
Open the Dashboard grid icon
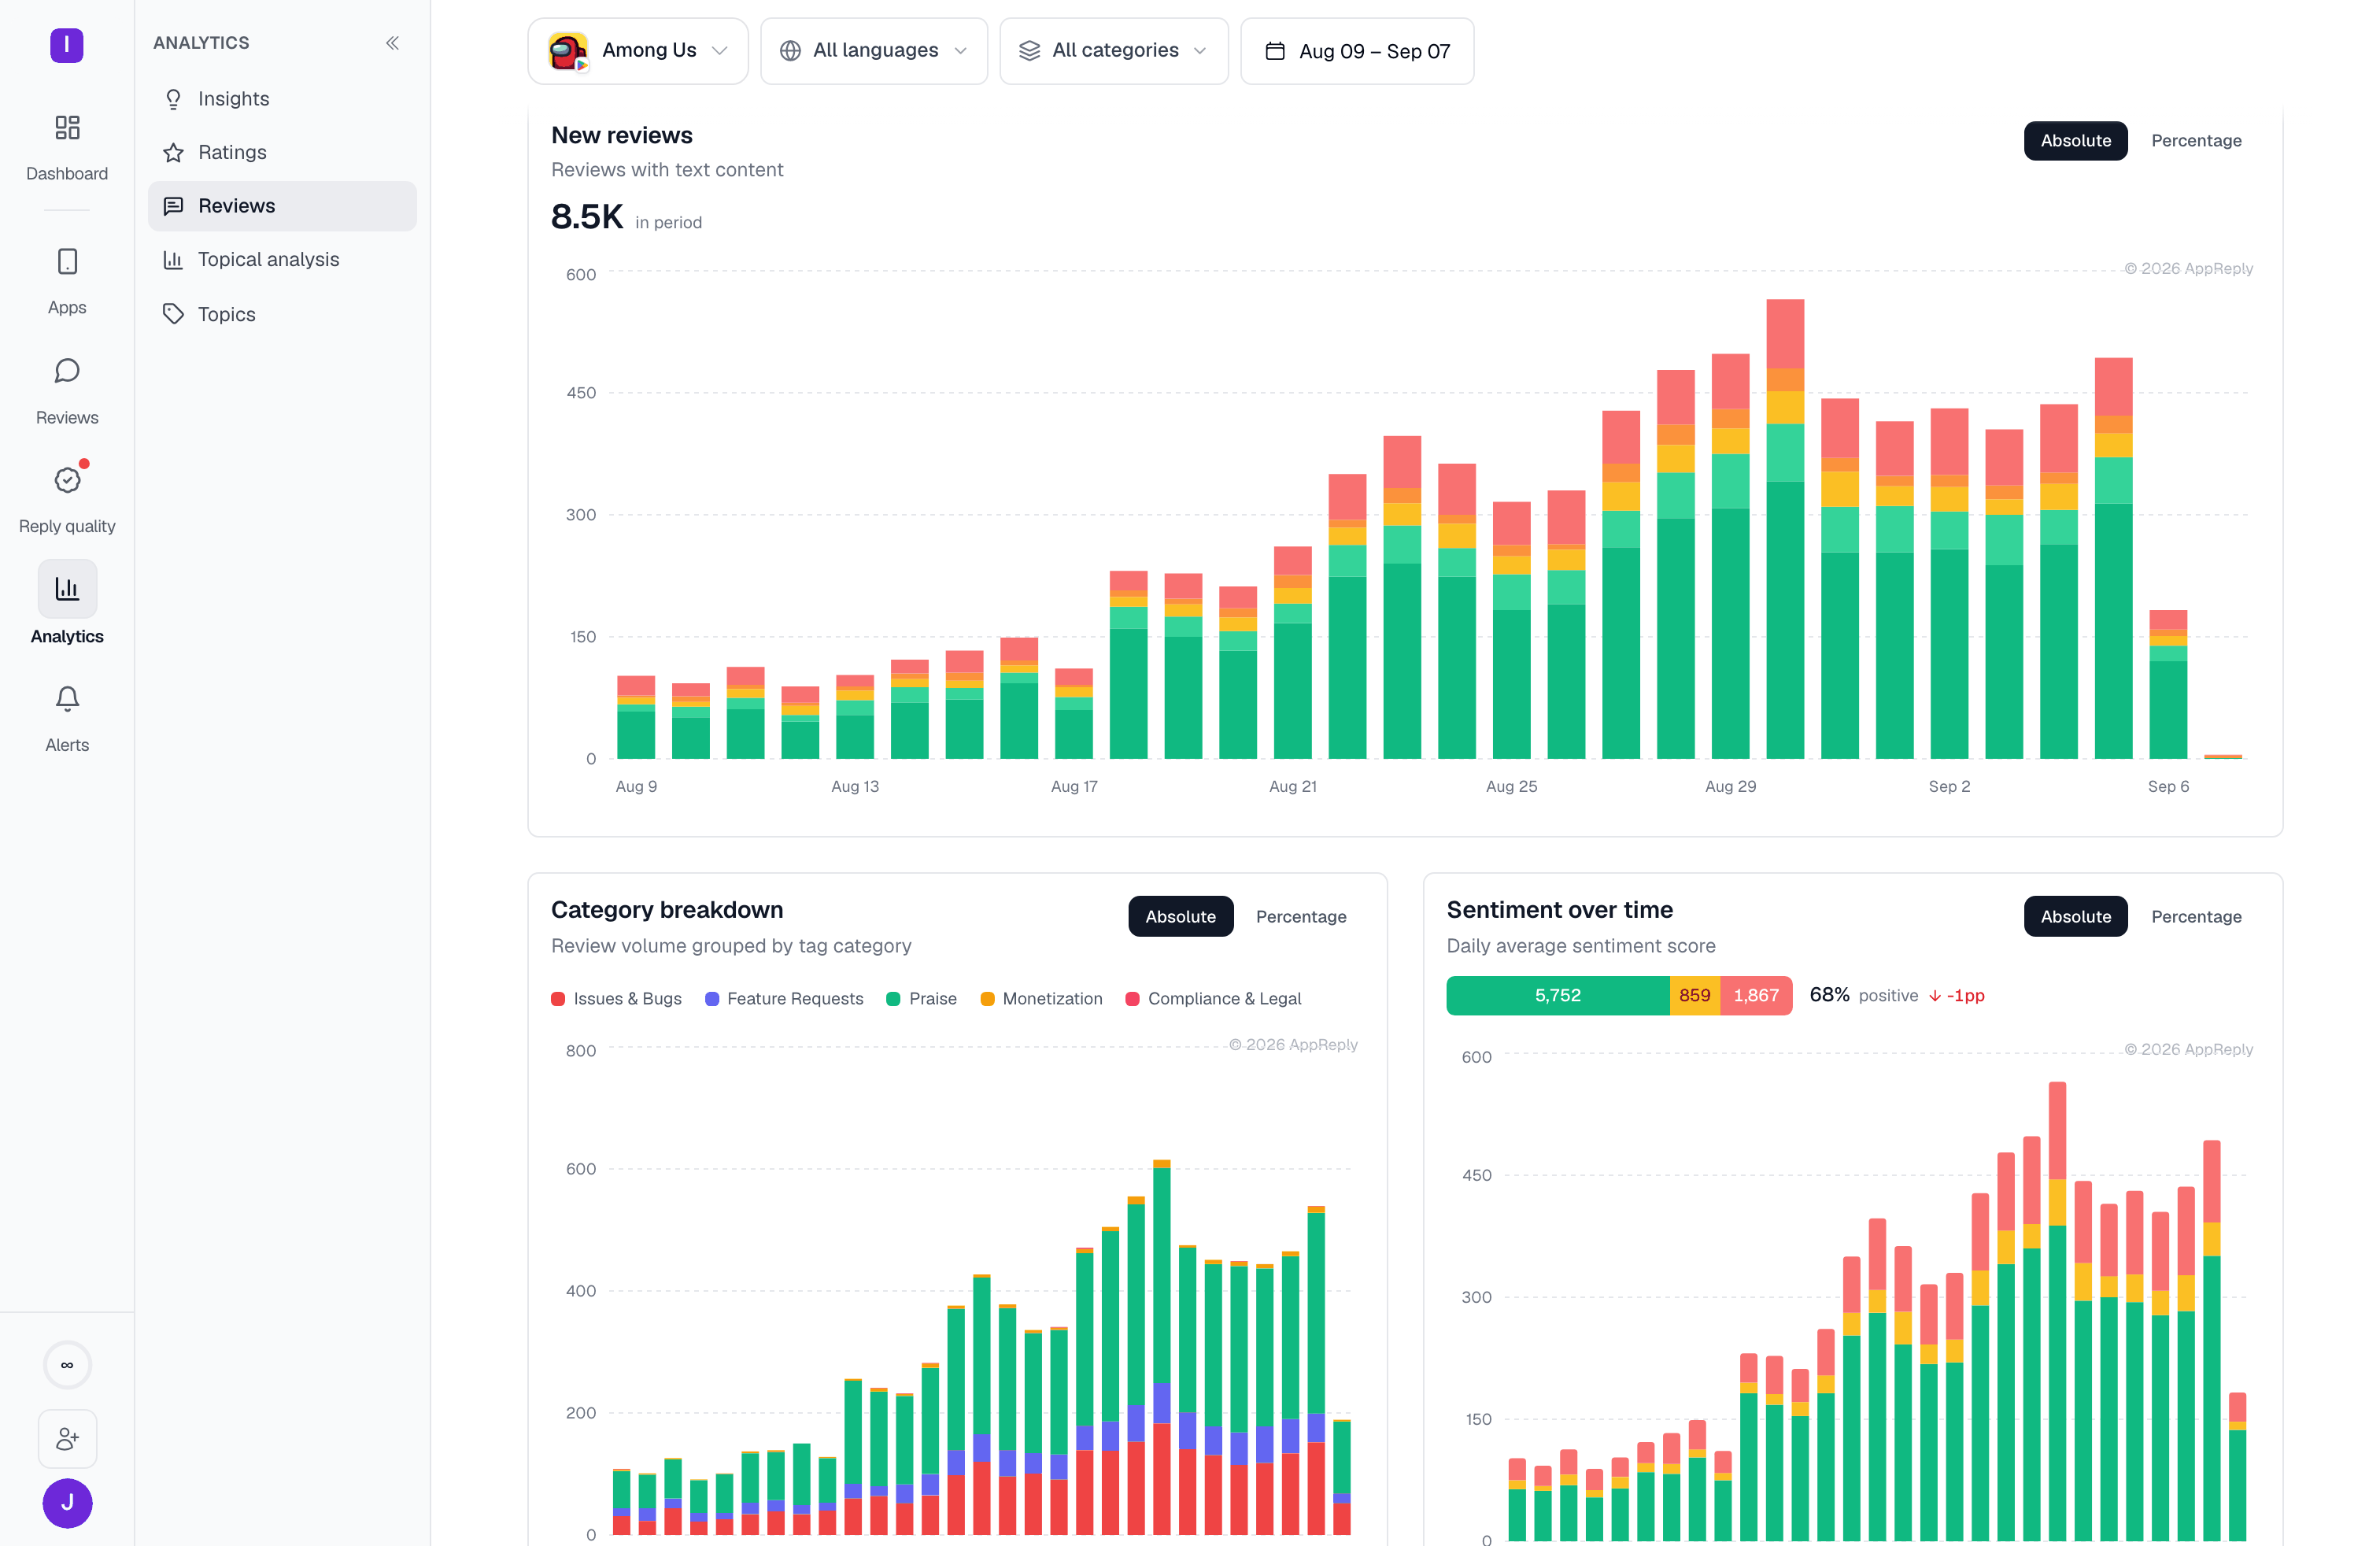click(x=67, y=127)
